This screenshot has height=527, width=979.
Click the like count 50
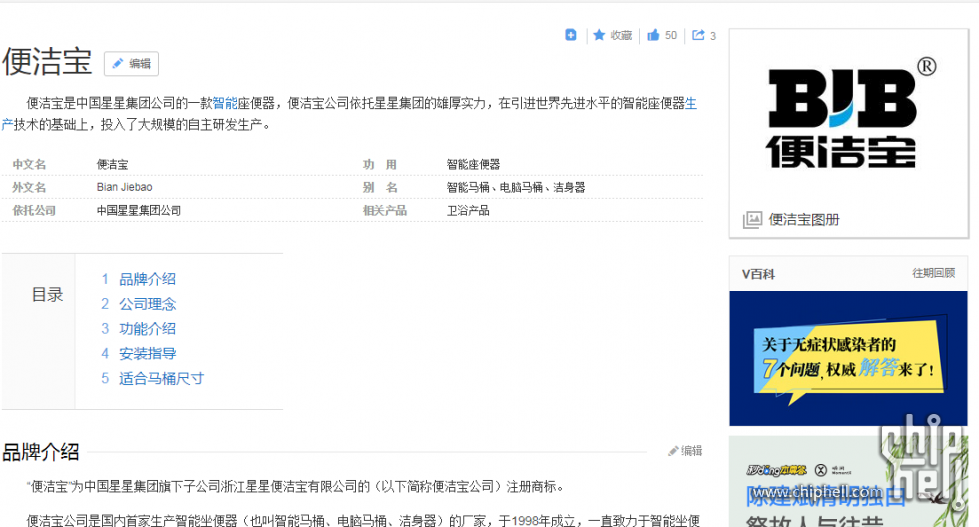coord(671,36)
